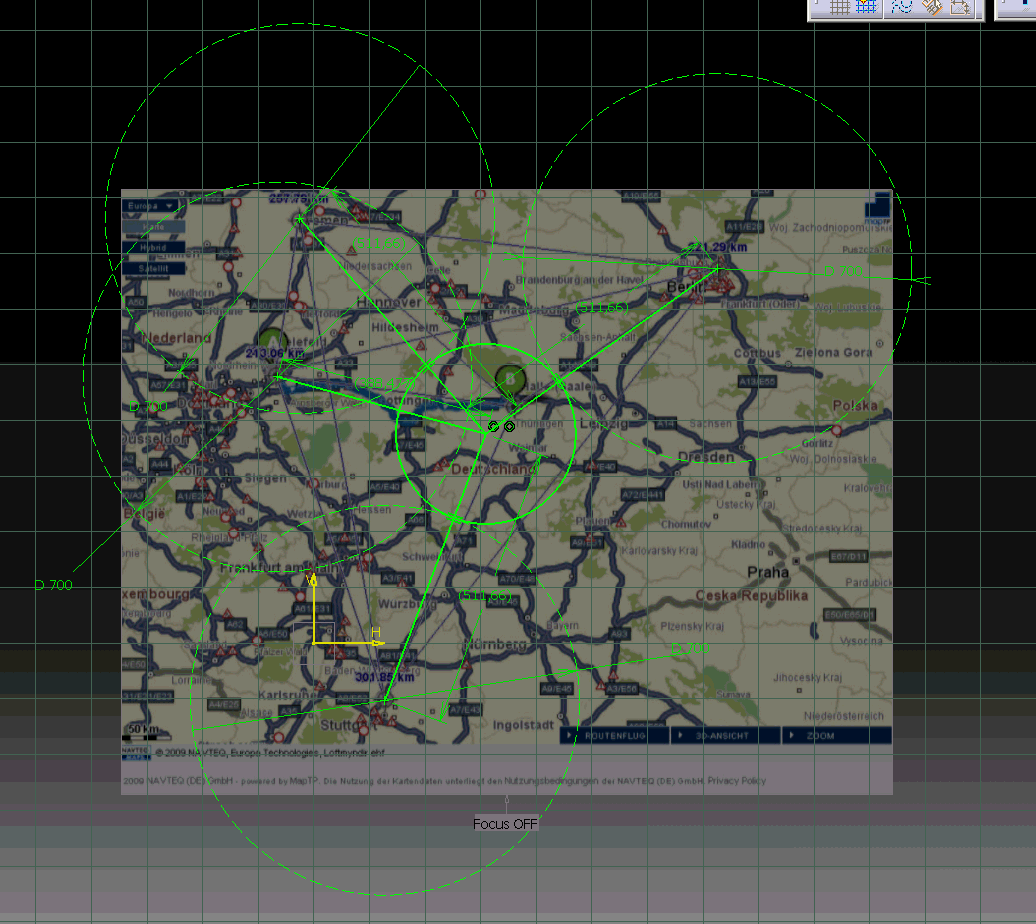1036x924 pixels.
Task: Select the D 700 dimension near Berlin
Action: 844,271
